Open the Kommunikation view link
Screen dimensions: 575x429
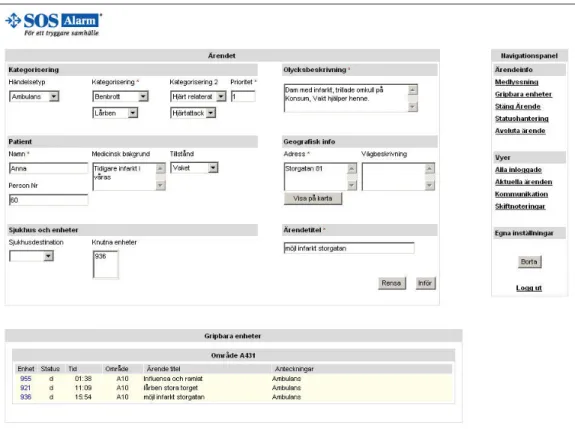point(521,194)
